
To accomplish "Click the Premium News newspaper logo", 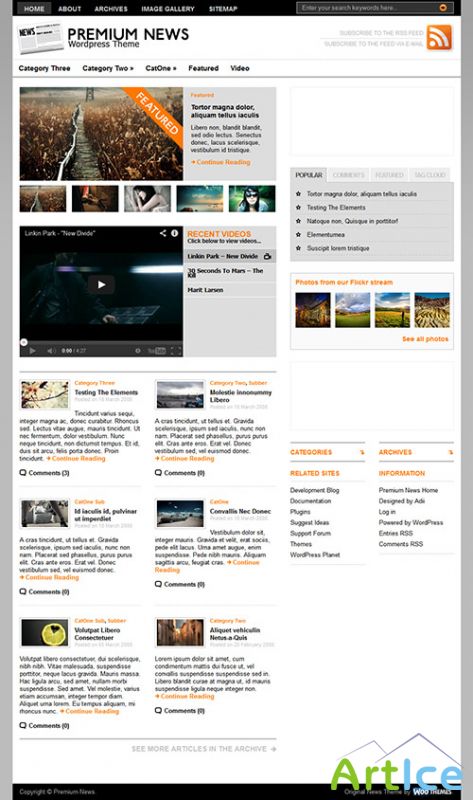I will tap(39, 38).
